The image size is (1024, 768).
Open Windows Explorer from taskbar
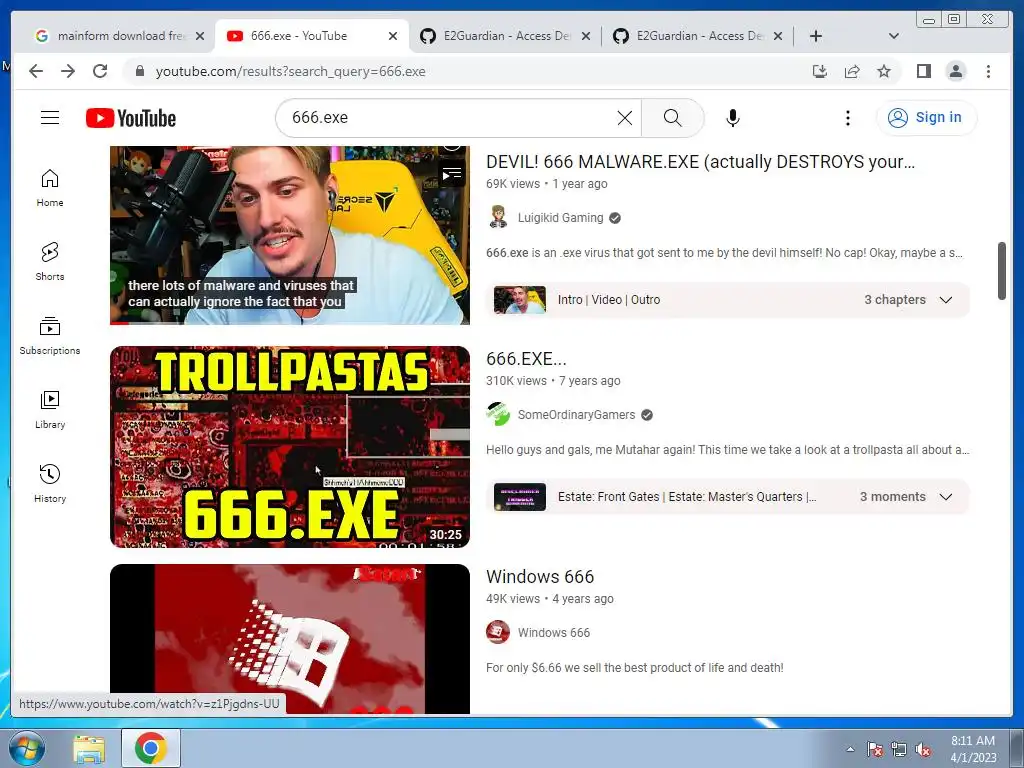[x=89, y=748]
